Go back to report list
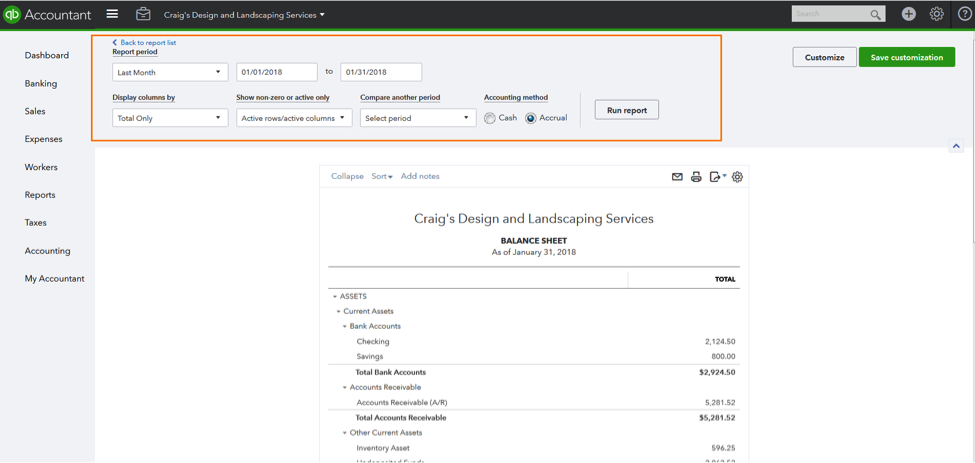Image resolution: width=975 pixels, height=463 pixels. [x=144, y=42]
